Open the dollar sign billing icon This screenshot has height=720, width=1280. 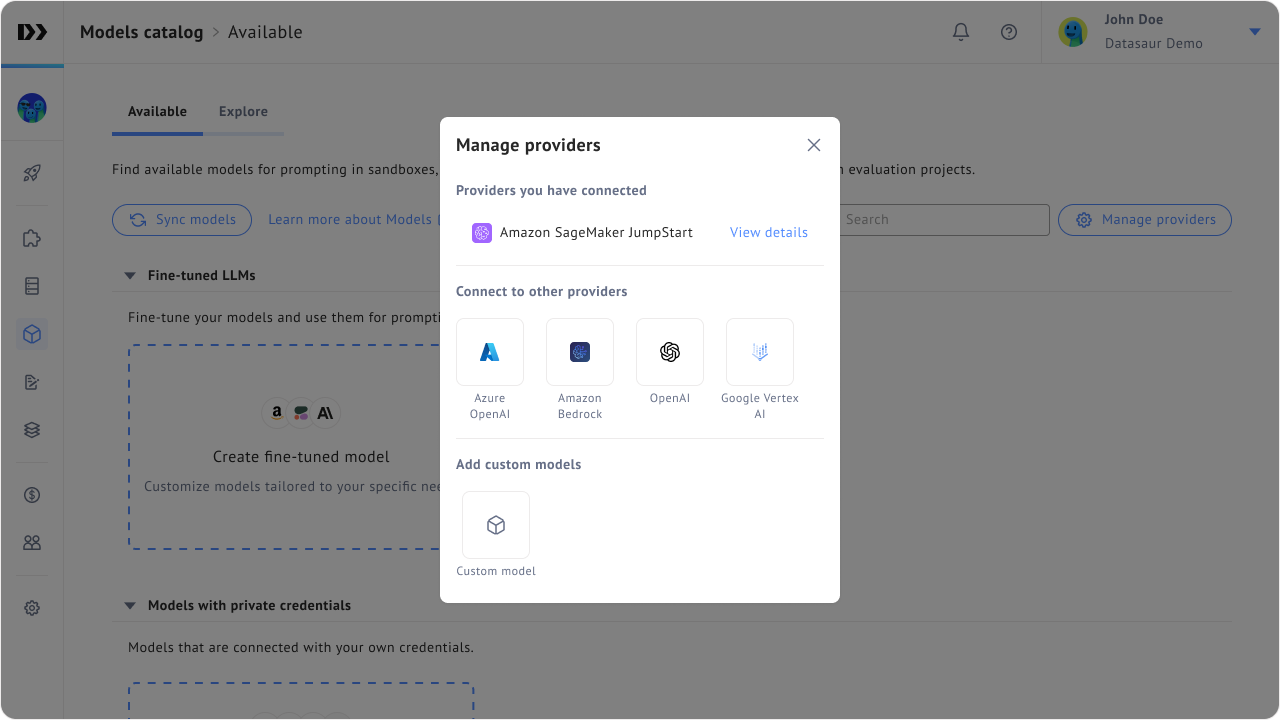pyautogui.click(x=32, y=495)
